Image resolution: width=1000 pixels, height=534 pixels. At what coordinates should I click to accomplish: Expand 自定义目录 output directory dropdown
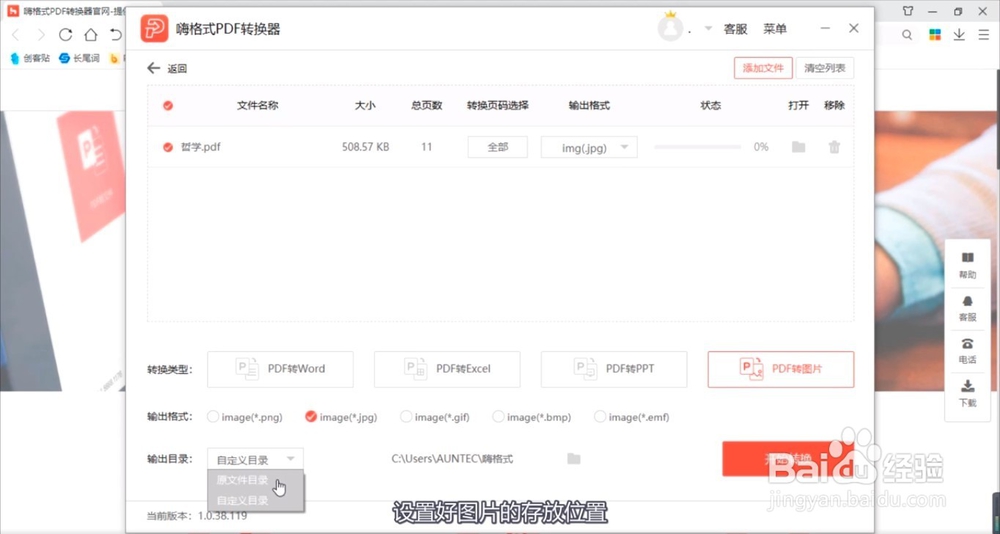pyautogui.click(x=255, y=459)
